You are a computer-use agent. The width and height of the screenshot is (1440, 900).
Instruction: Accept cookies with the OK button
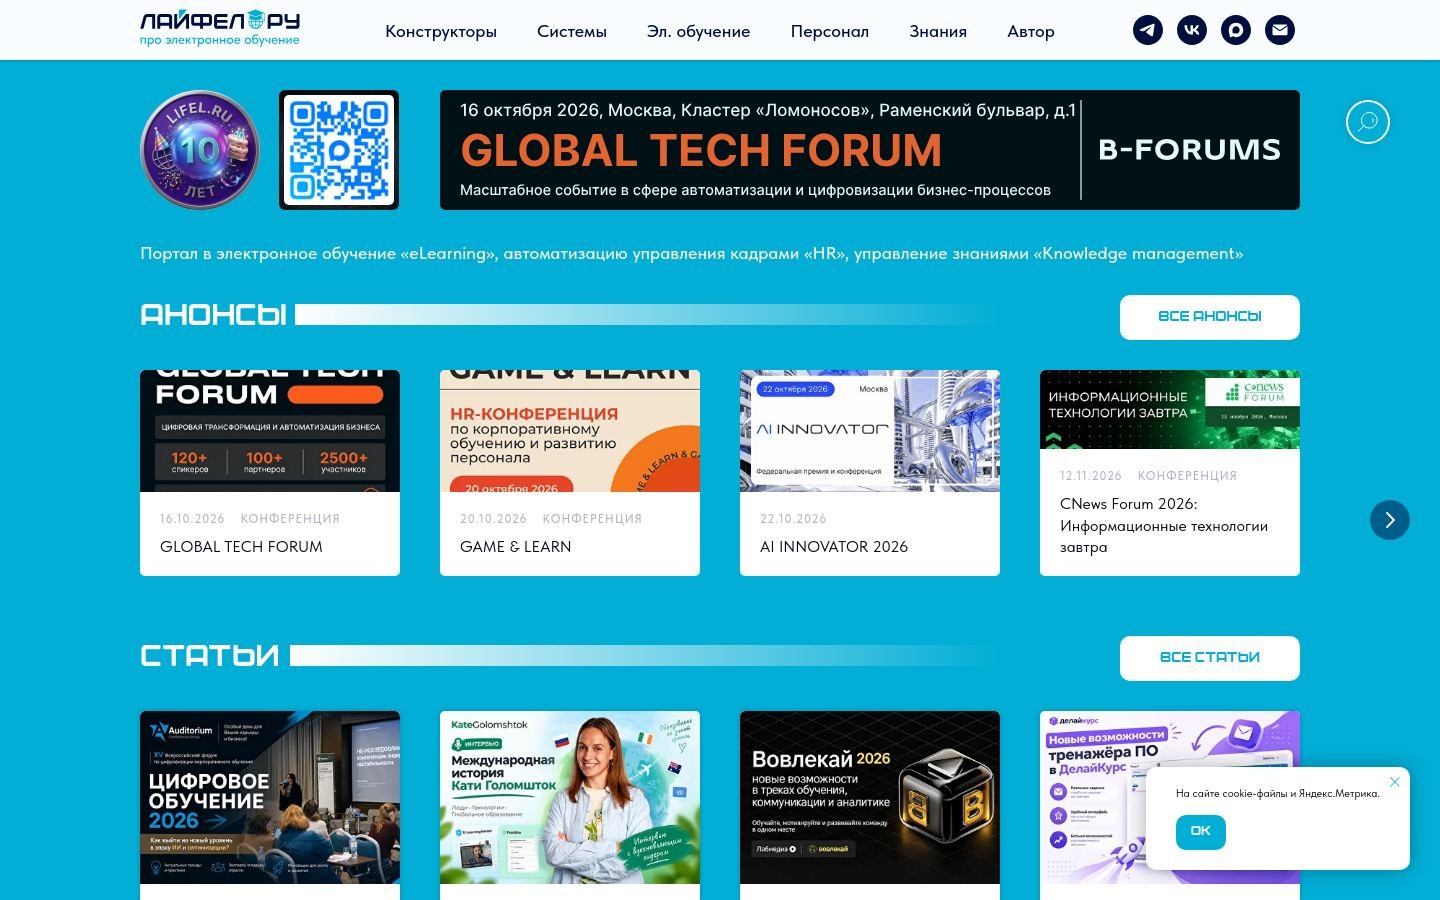click(1201, 831)
